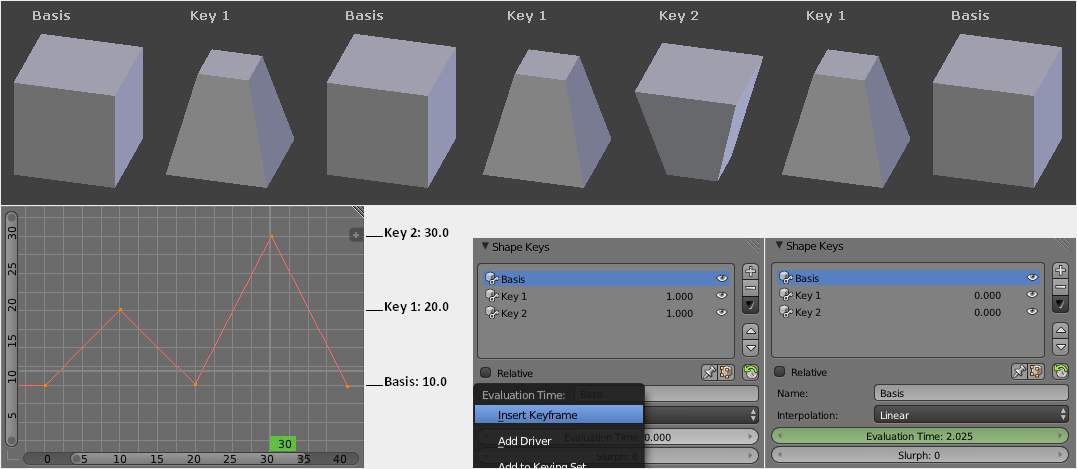Image resolution: width=1077 pixels, height=469 pixels.
Task: Click Basis shape key icon in right panel
Action: 786,278
